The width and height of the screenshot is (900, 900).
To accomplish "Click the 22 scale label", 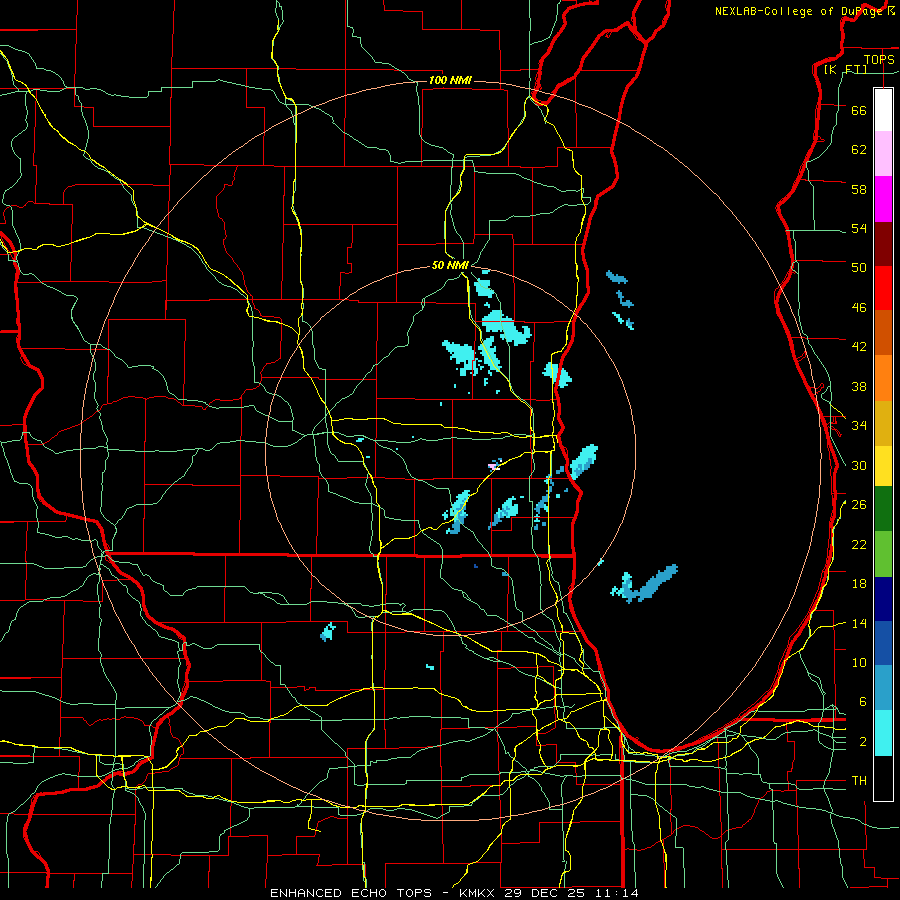I will [x=859, y=544].
